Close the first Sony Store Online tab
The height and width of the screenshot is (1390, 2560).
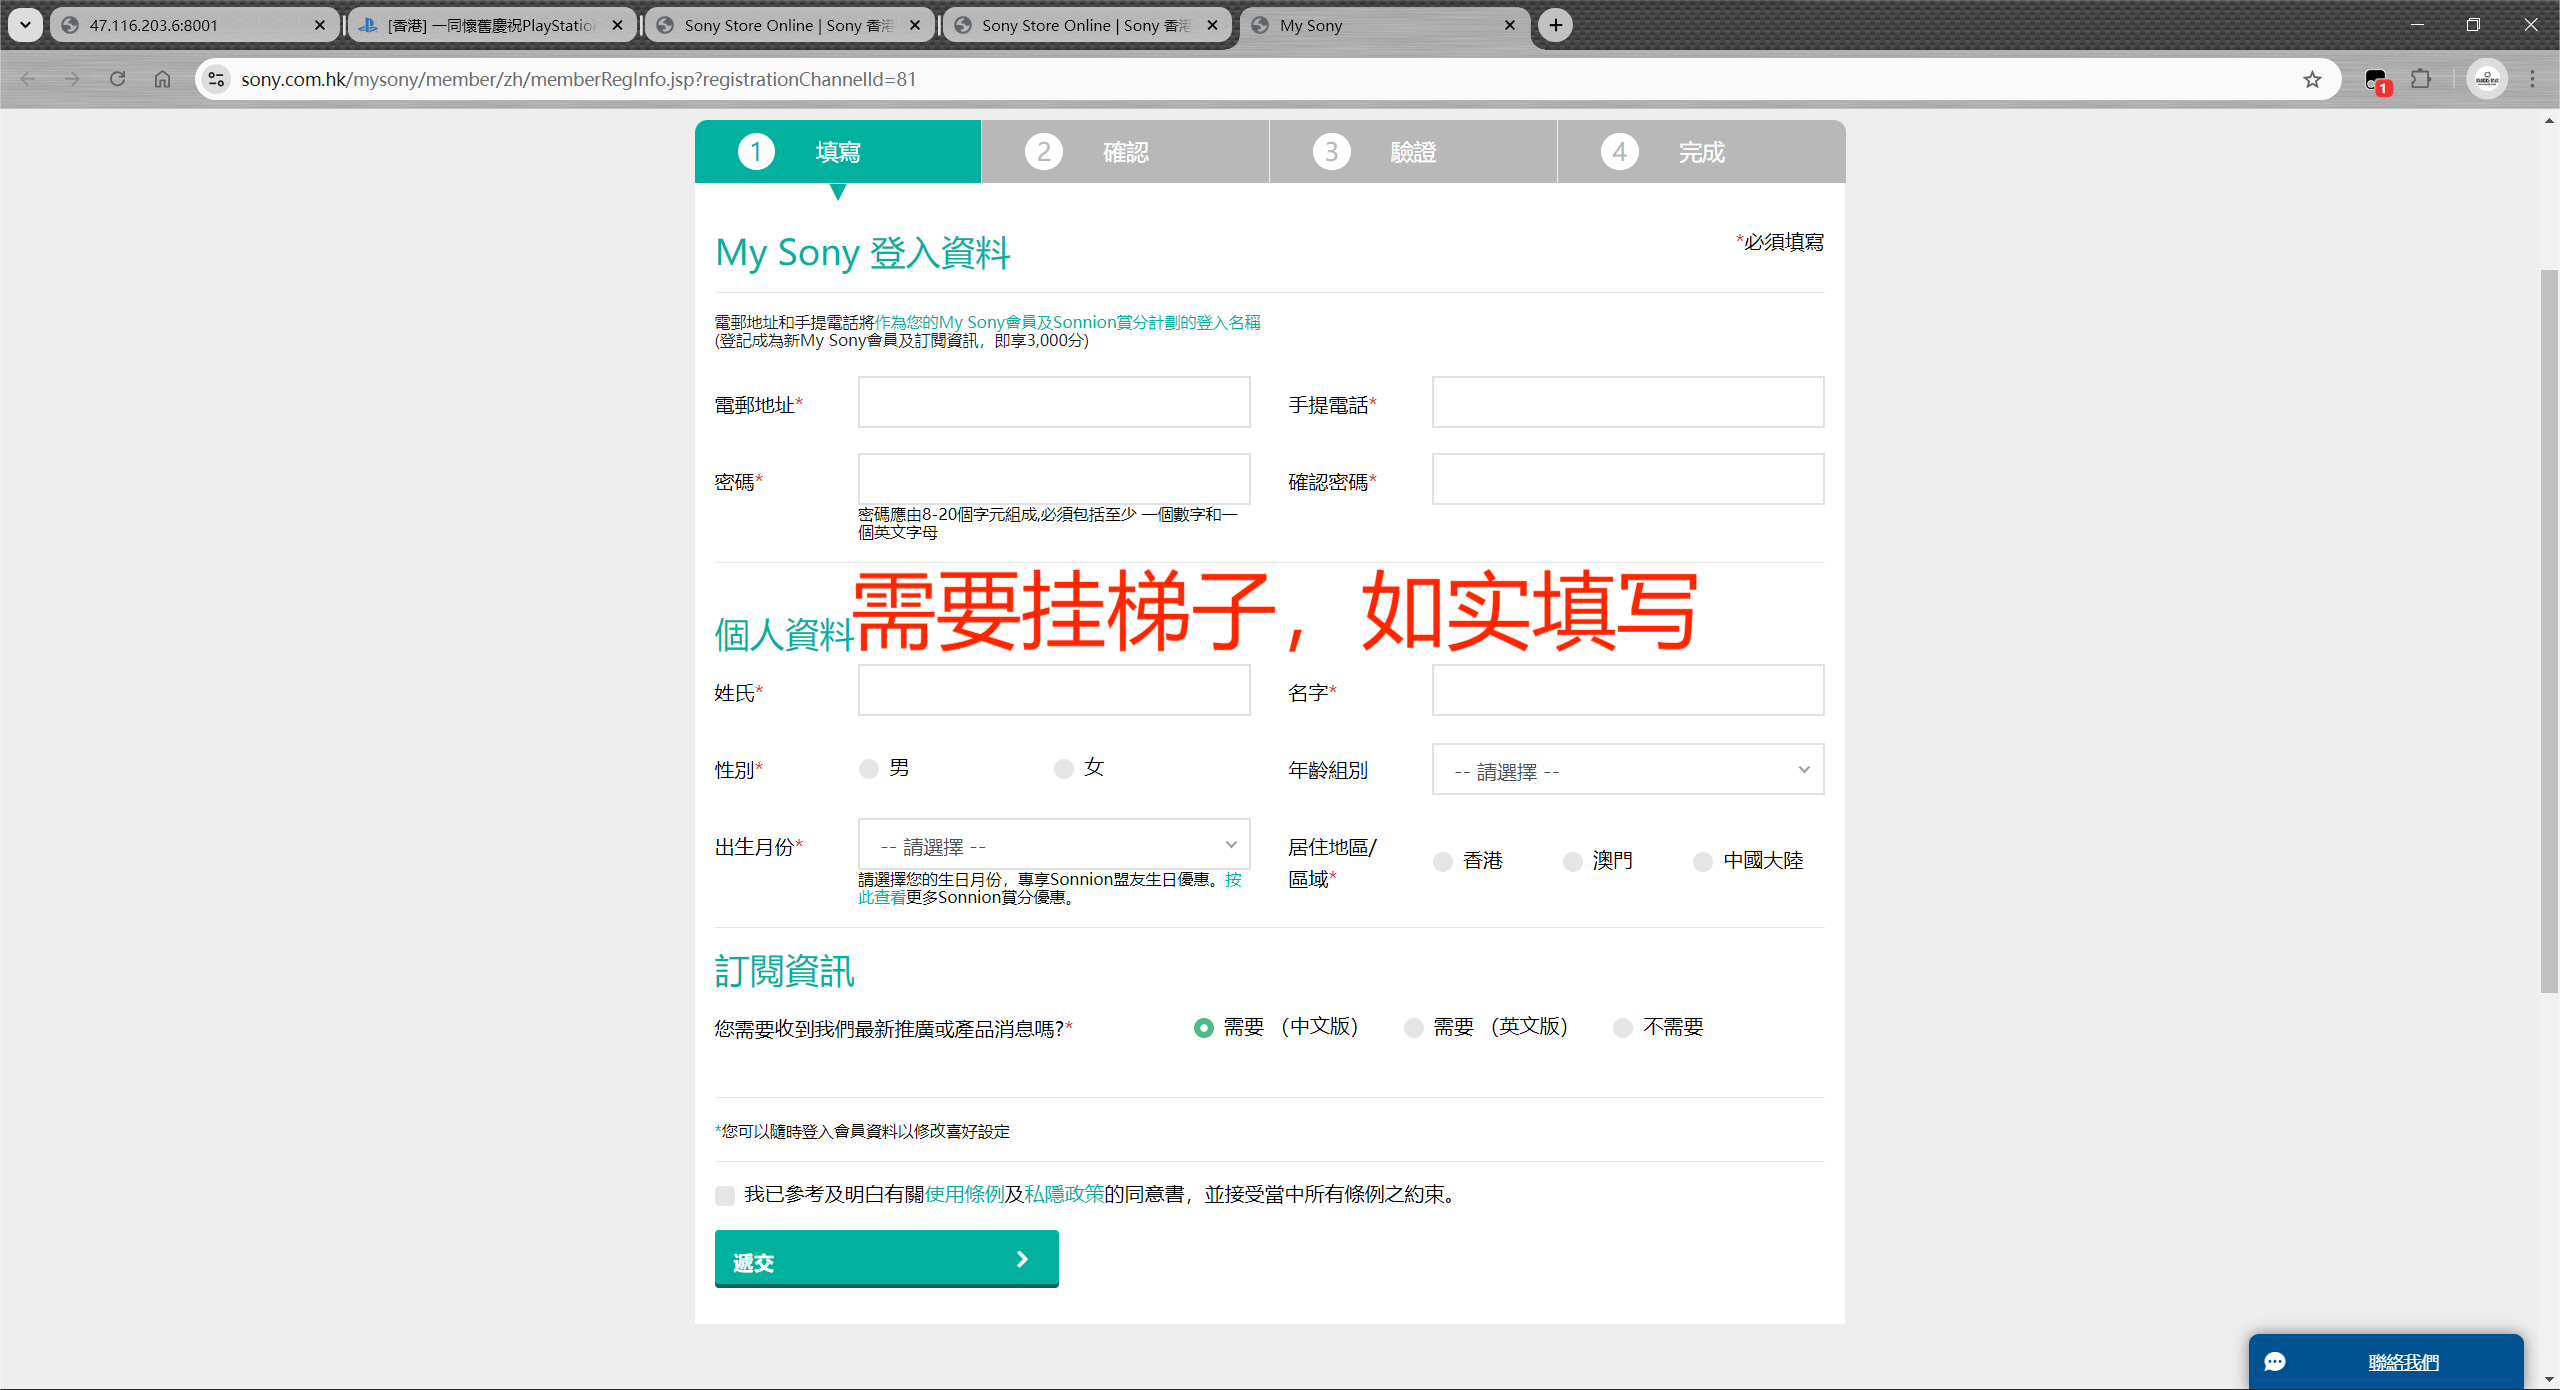click(915, 25)
